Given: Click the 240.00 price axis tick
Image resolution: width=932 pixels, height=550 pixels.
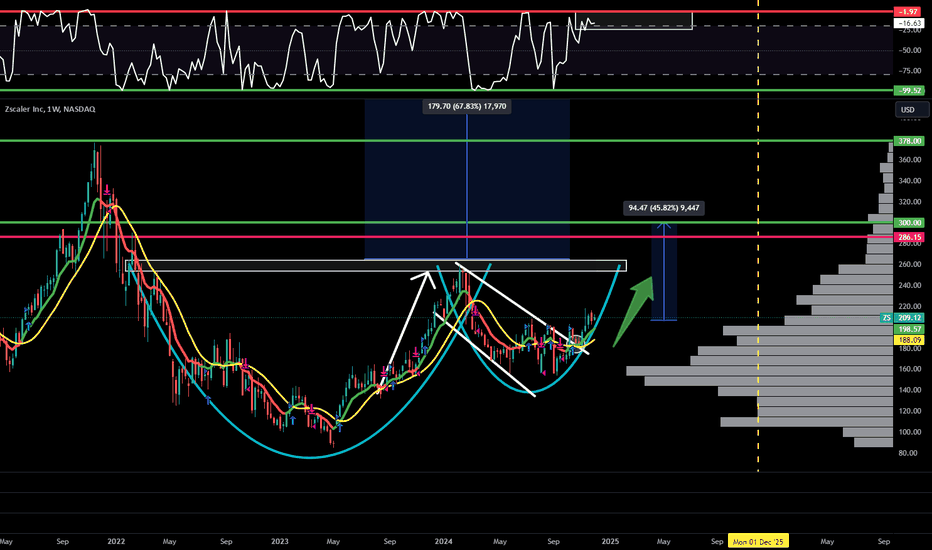Looking at the screenshot, I should (x=909, y=285).
